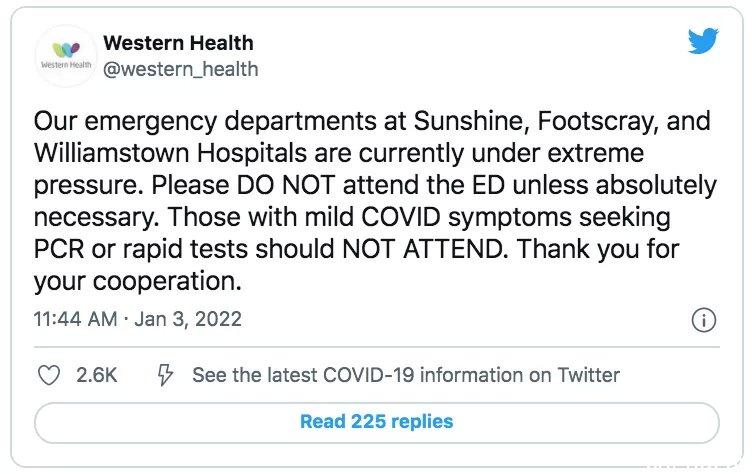Open the 11:44 AM · Jan 3, 2022 timestamp
This screenshot has height=474, width=756.
pos(137,319)
